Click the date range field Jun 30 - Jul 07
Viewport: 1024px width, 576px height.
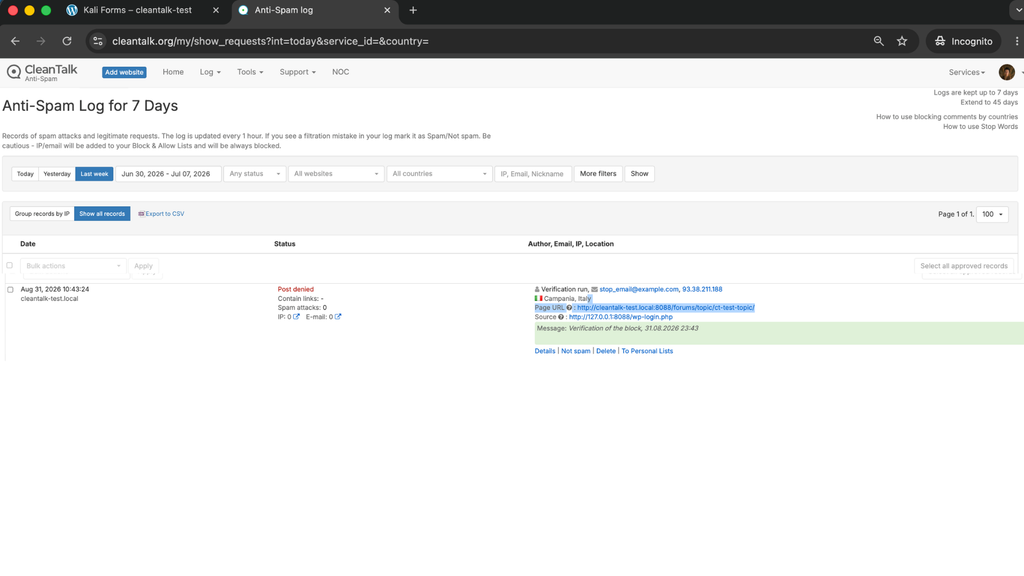(168, 174)
